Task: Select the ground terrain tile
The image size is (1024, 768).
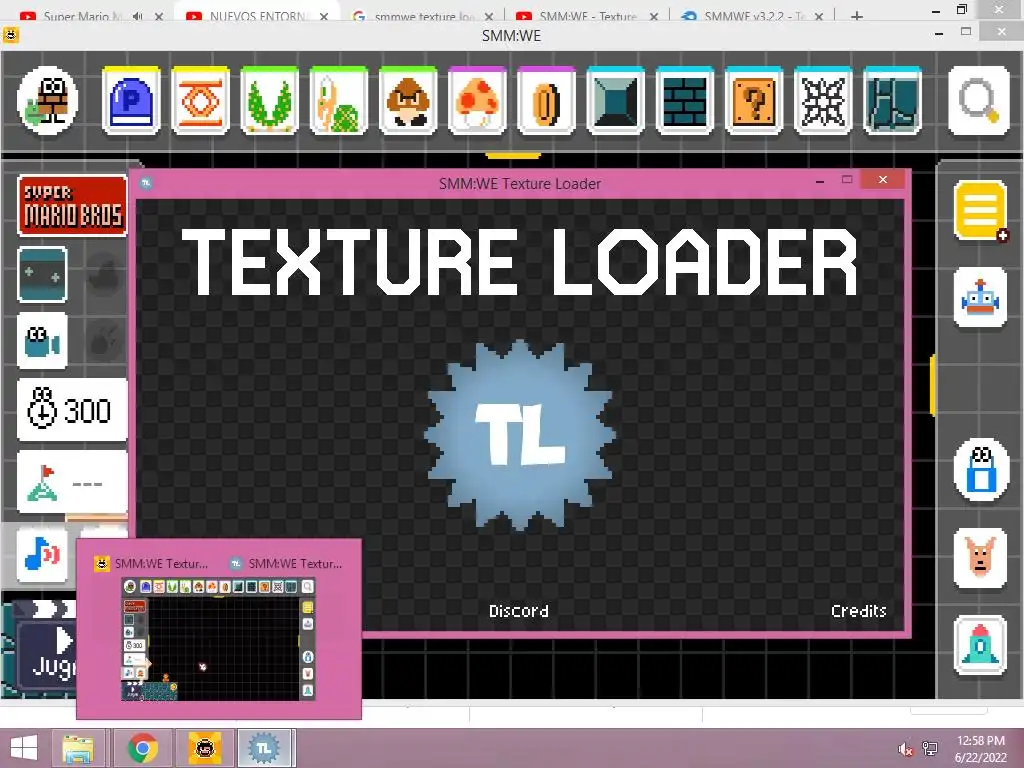Action: click(893, 101)
